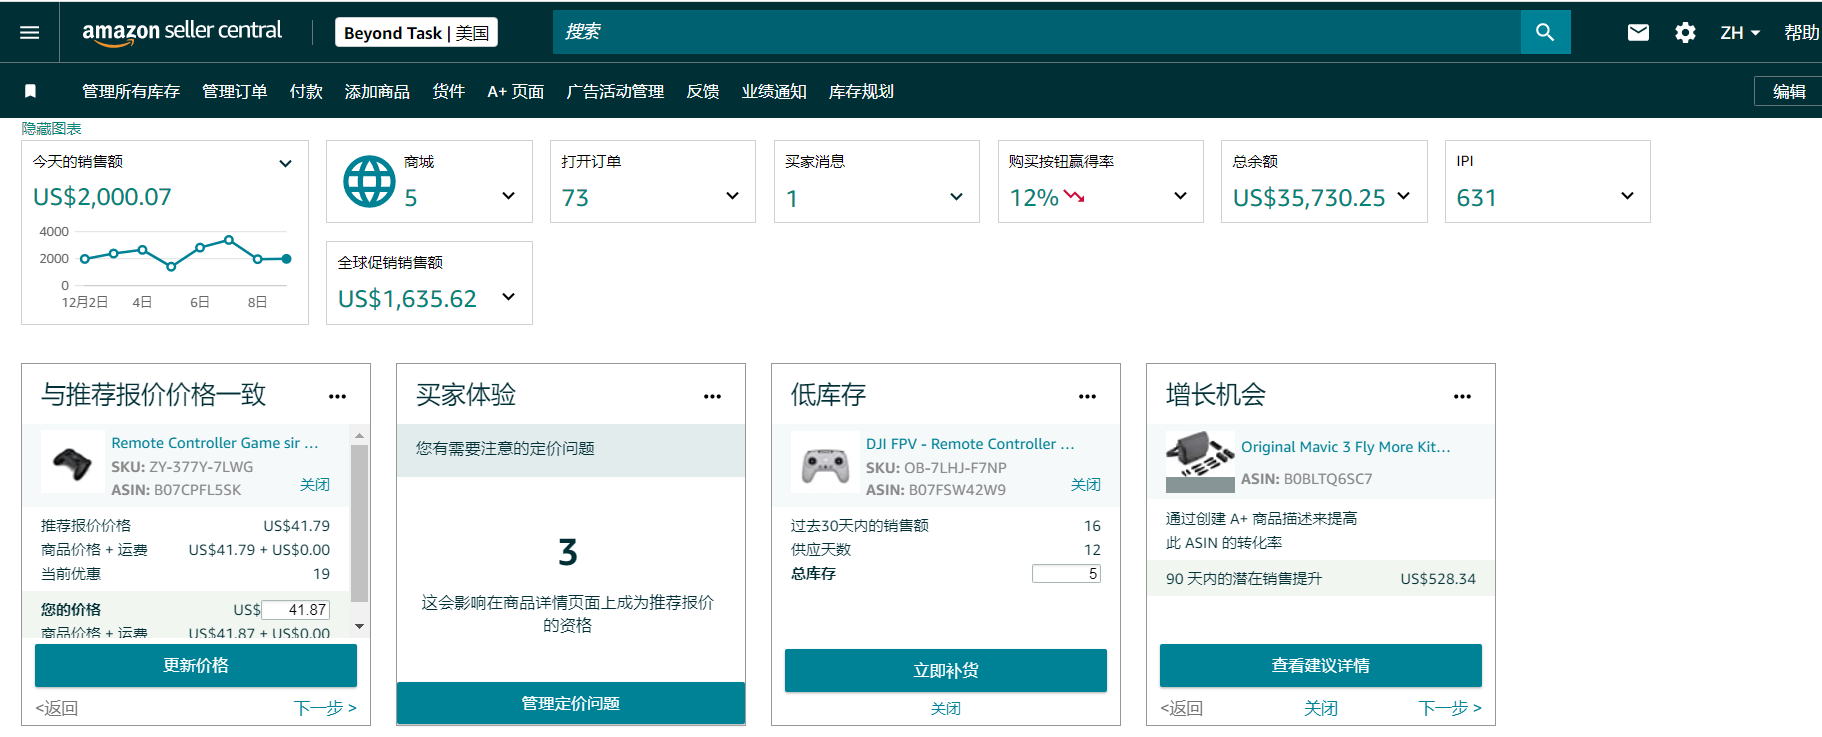Click total inventory input showing 5
Viewport: 1822px width, 737px height.
click(1066, 574)
